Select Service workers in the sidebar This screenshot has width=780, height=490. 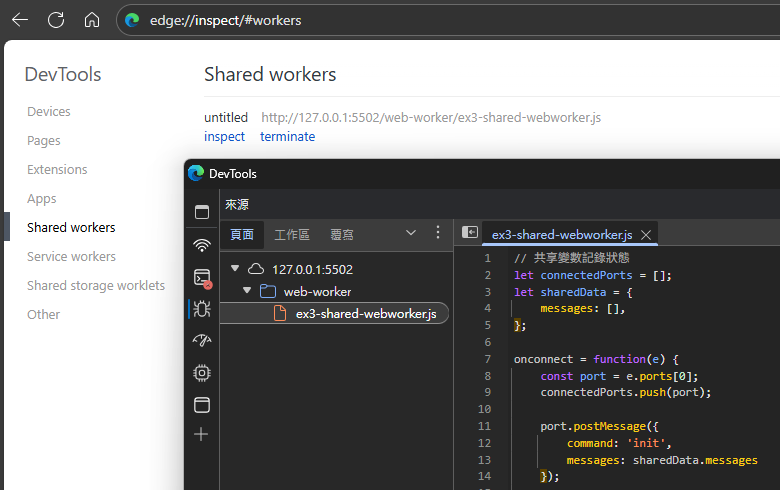tap(71, 256)
